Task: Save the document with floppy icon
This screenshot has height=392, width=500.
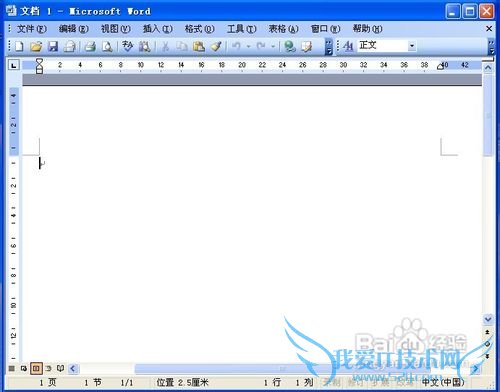Action: coord(53,46)
